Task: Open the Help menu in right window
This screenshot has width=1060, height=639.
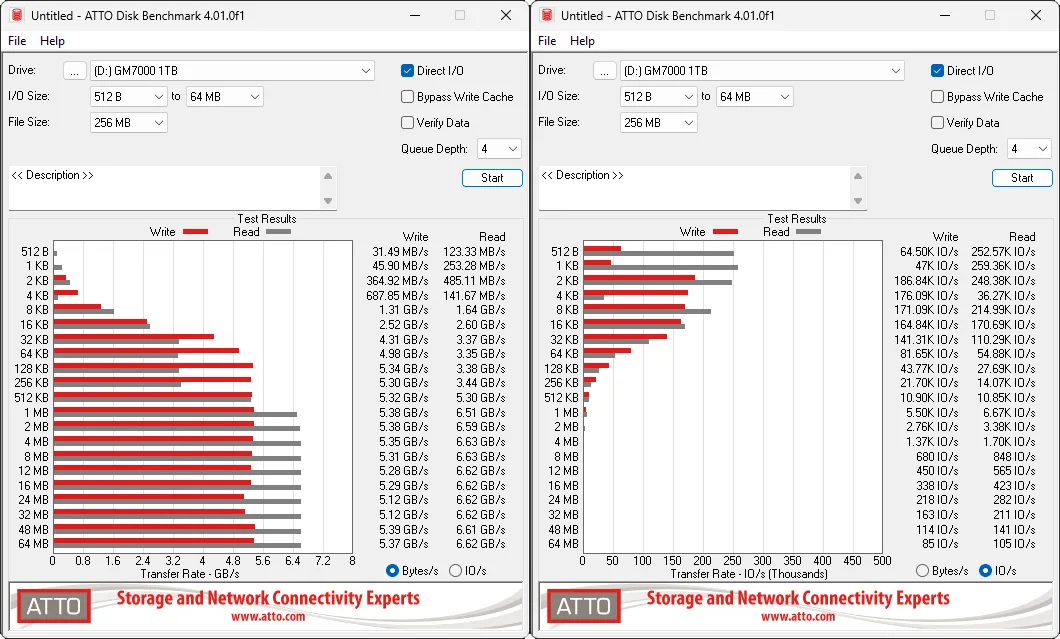Action: [x=582, y=41]
